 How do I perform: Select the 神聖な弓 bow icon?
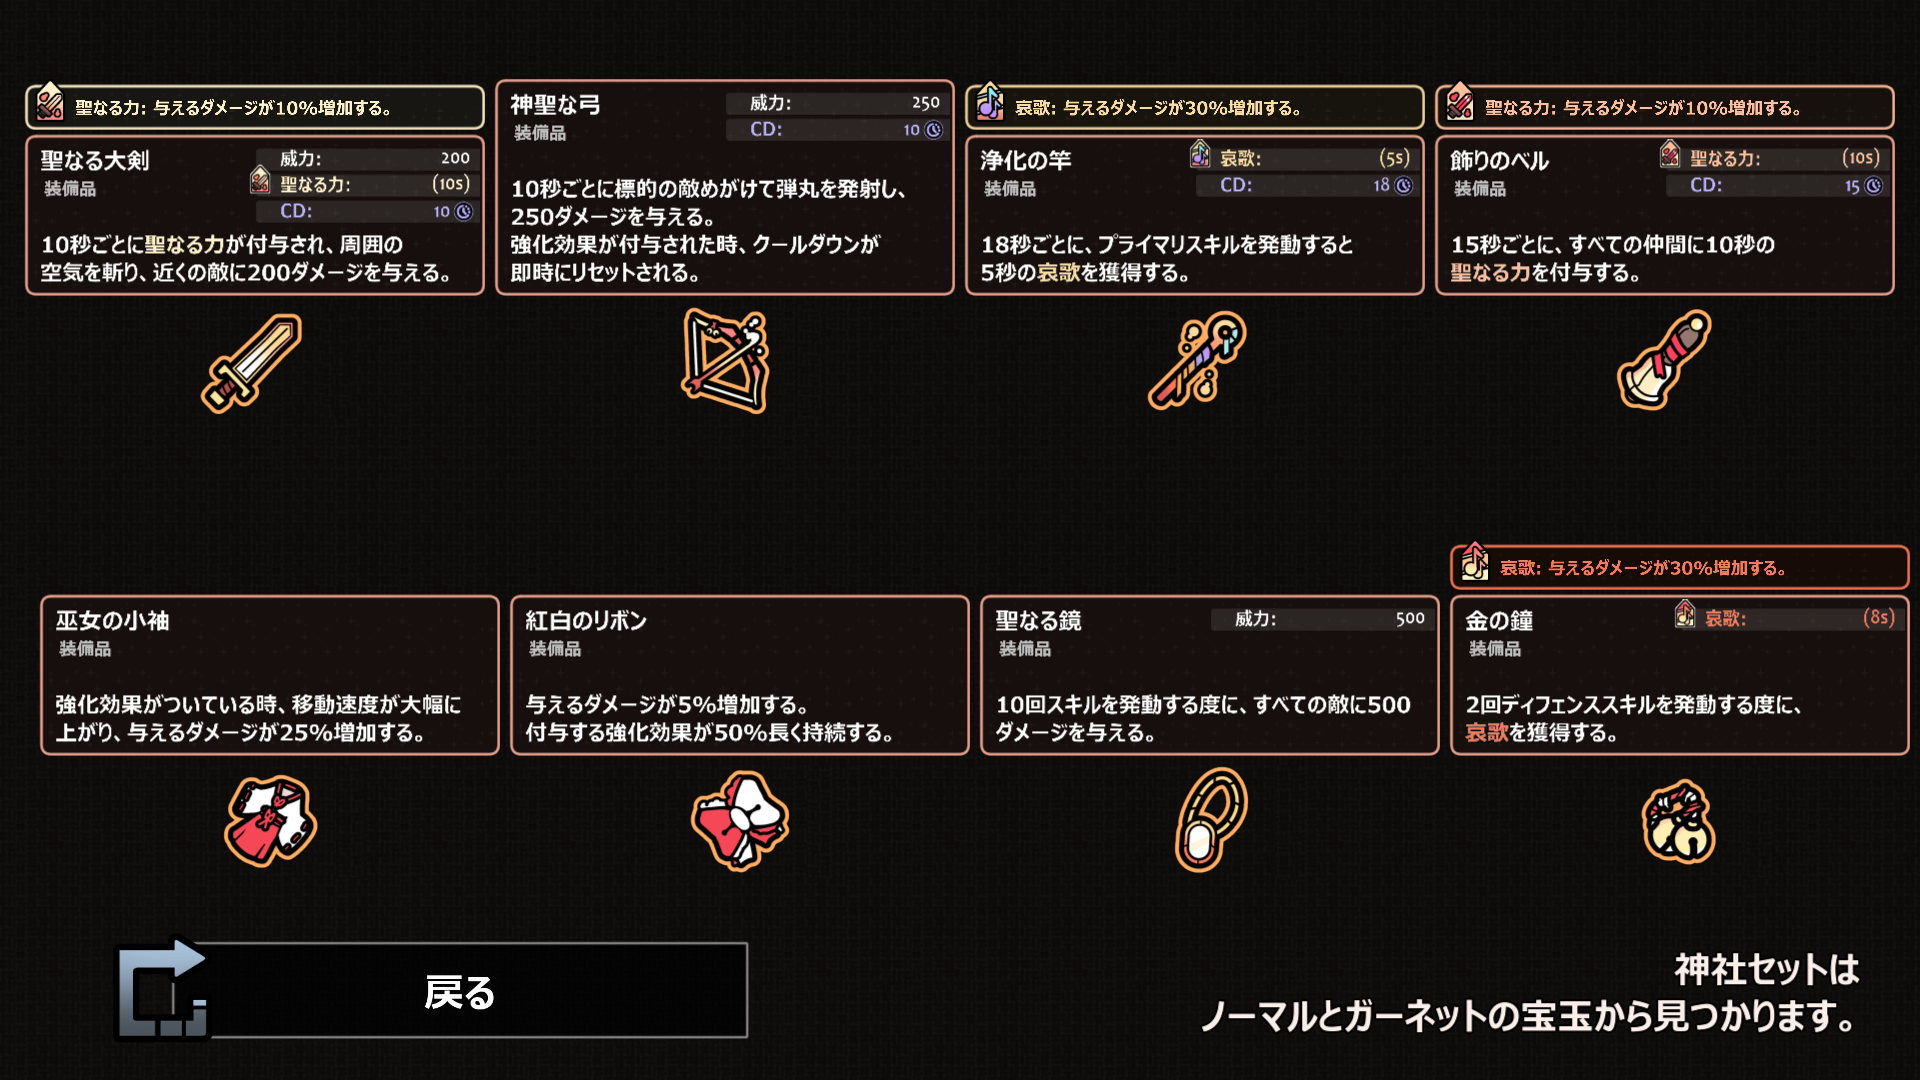[x=726, y=361]
